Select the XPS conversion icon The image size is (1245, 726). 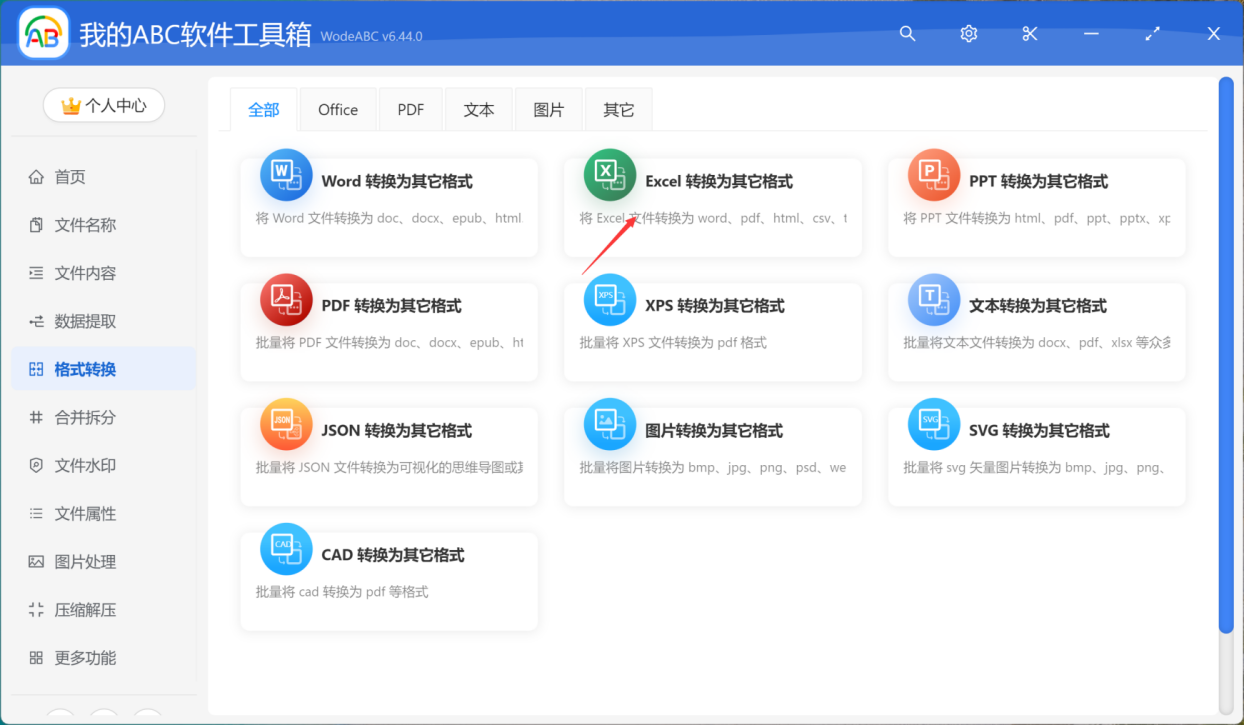point(610,299)
